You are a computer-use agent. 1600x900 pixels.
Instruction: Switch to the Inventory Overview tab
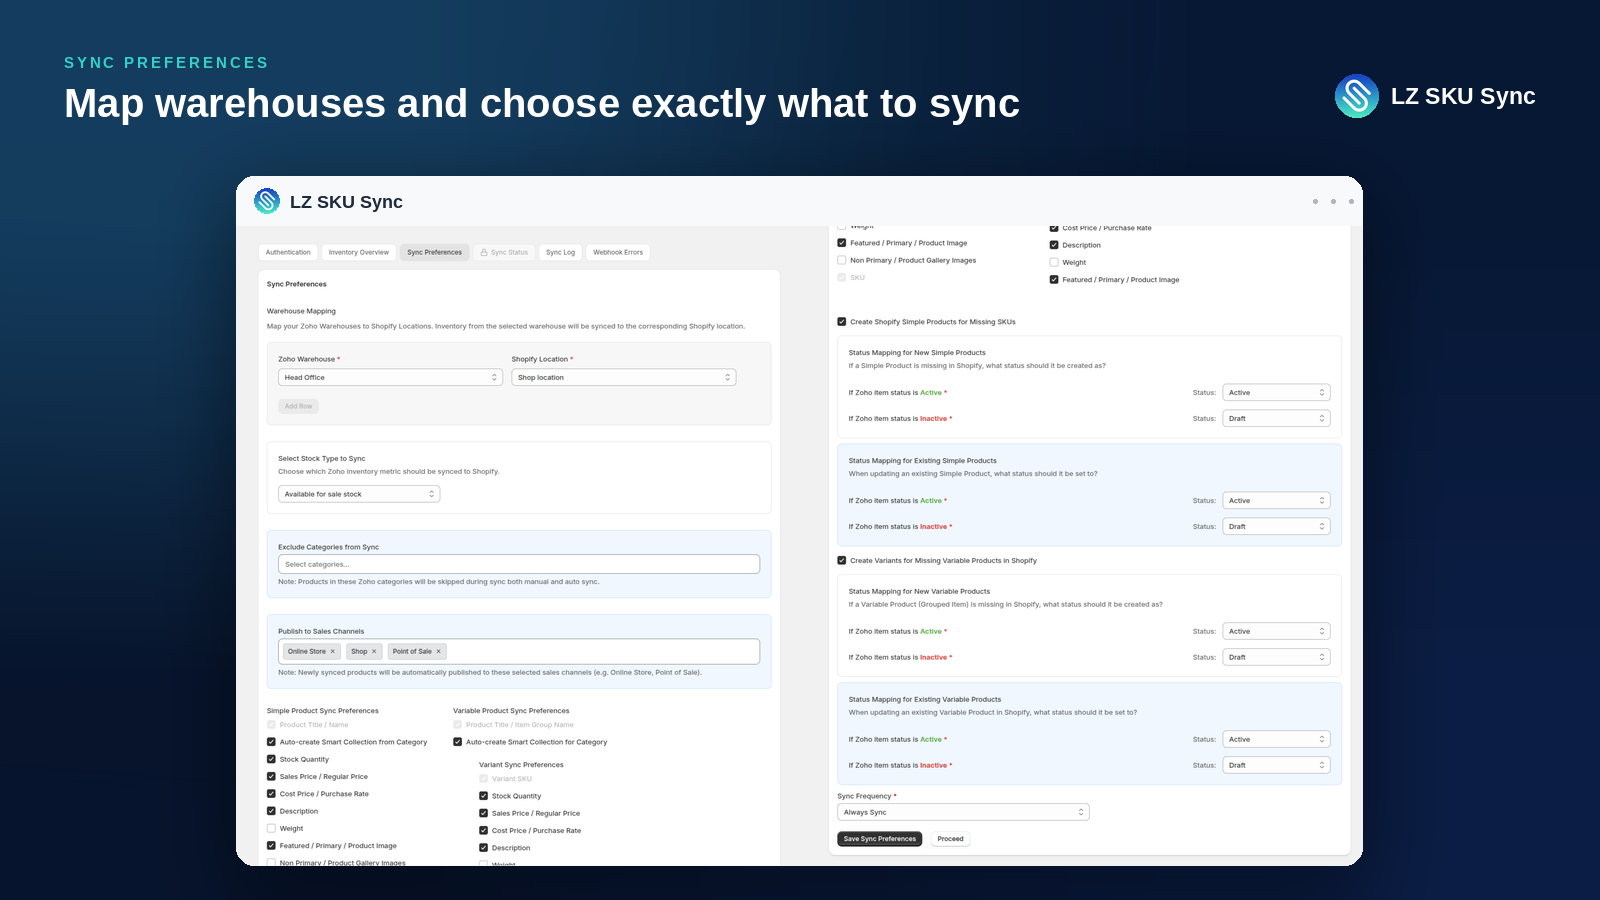[x=359, y=252]
